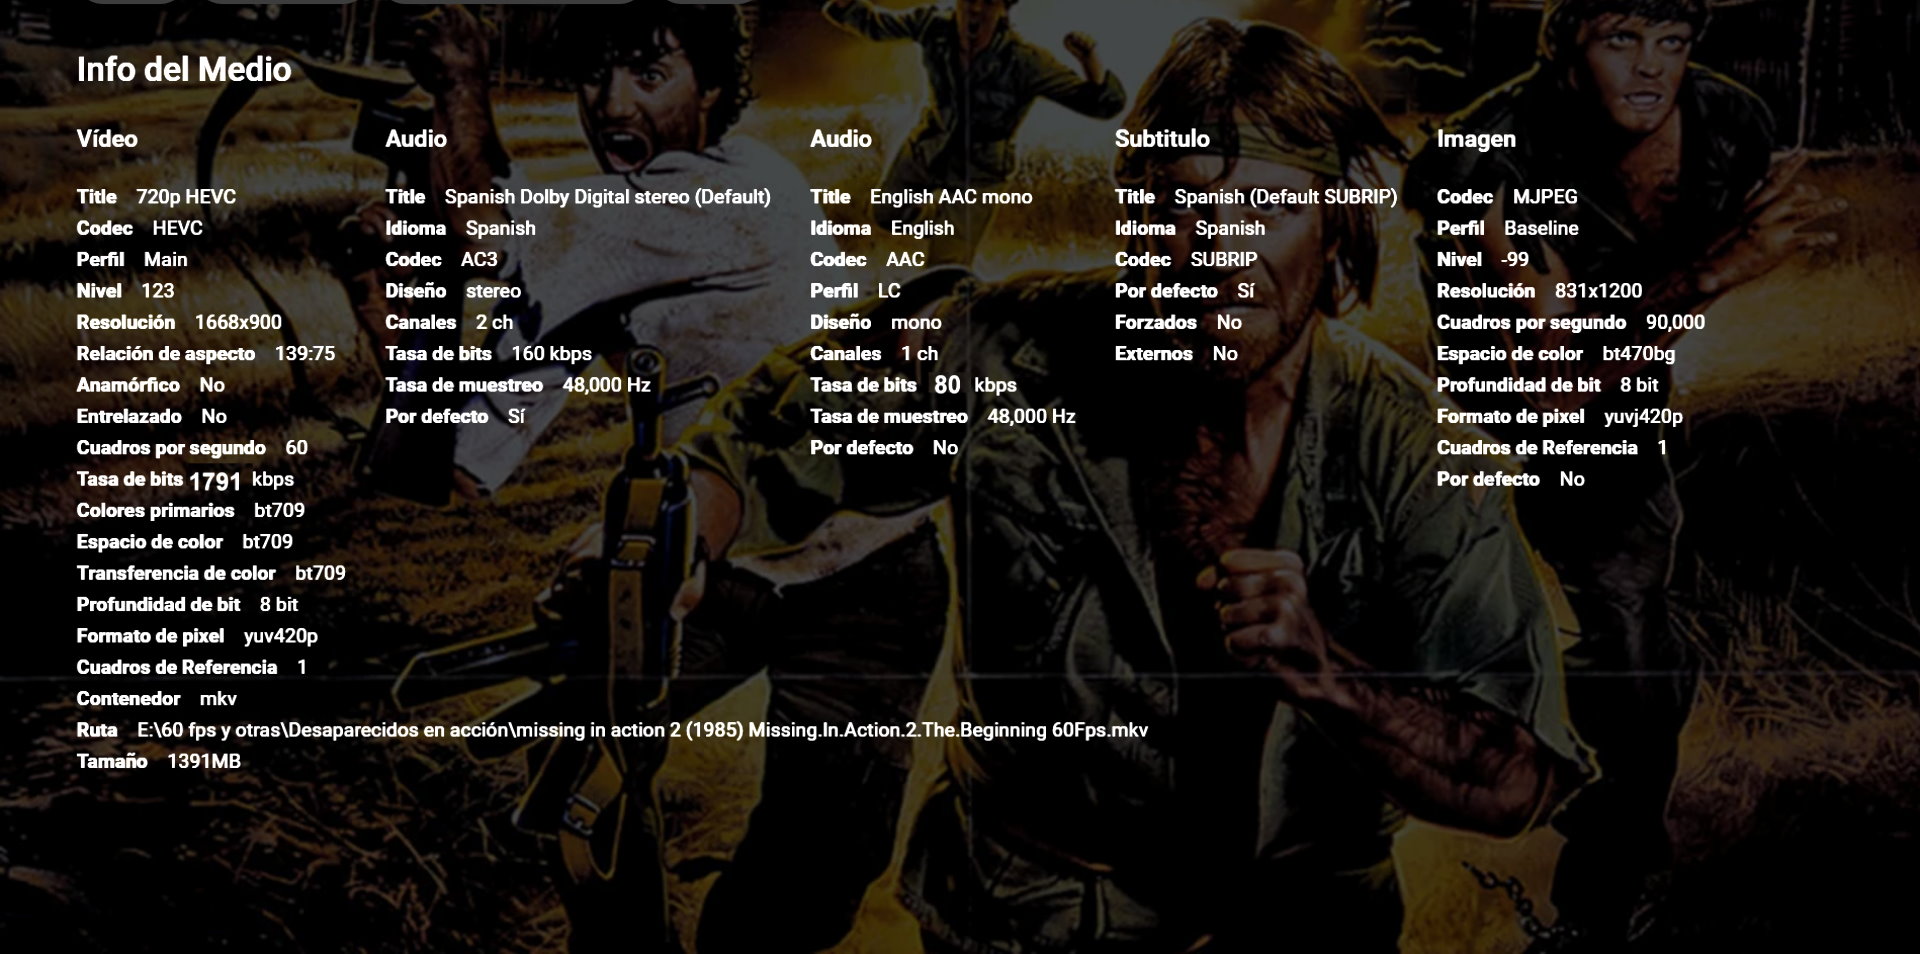Click the 'Relación de aspecto' label

[x=166, y=353]
